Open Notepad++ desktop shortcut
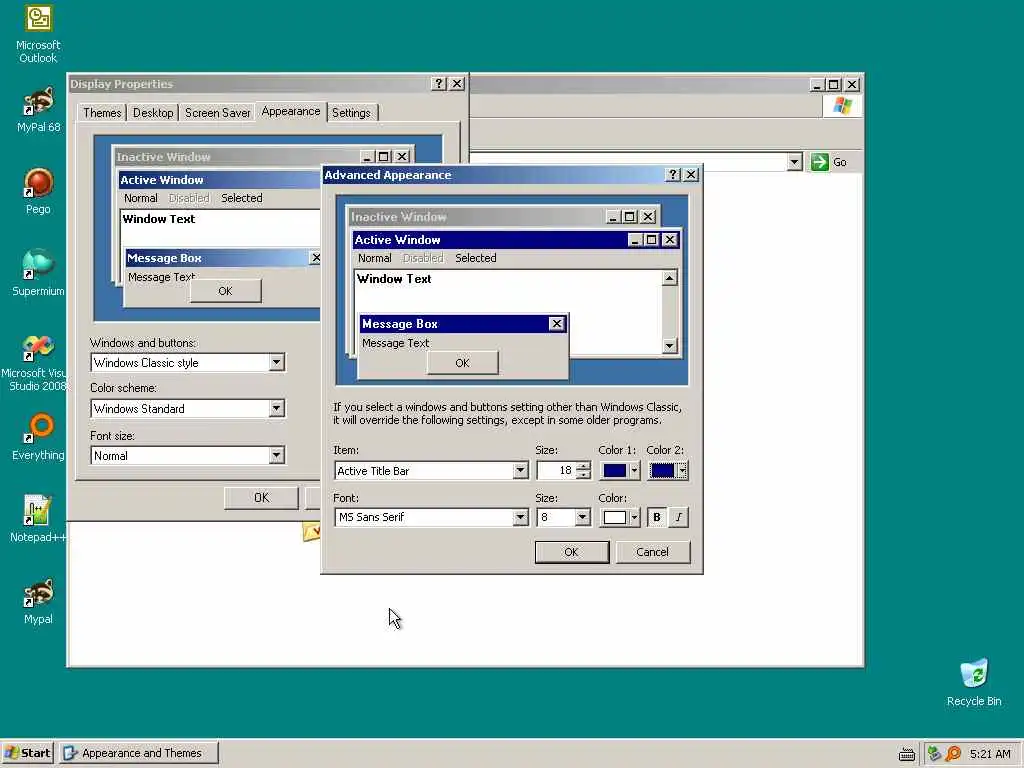The image size is (1024, 768). [38, 519]
